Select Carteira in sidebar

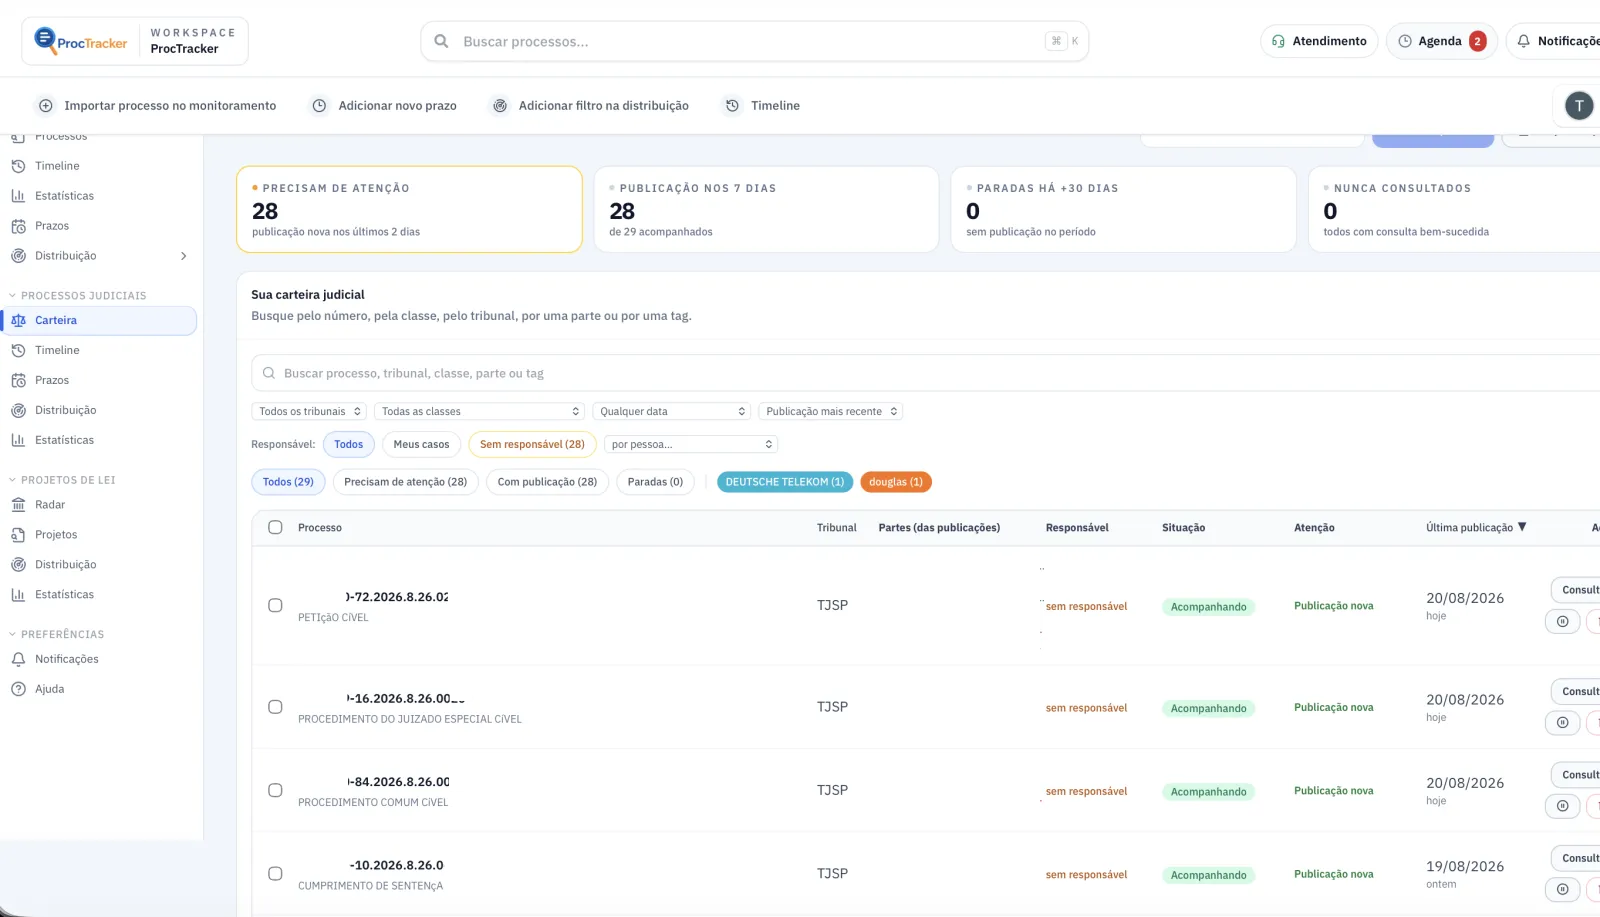(98, 320)
